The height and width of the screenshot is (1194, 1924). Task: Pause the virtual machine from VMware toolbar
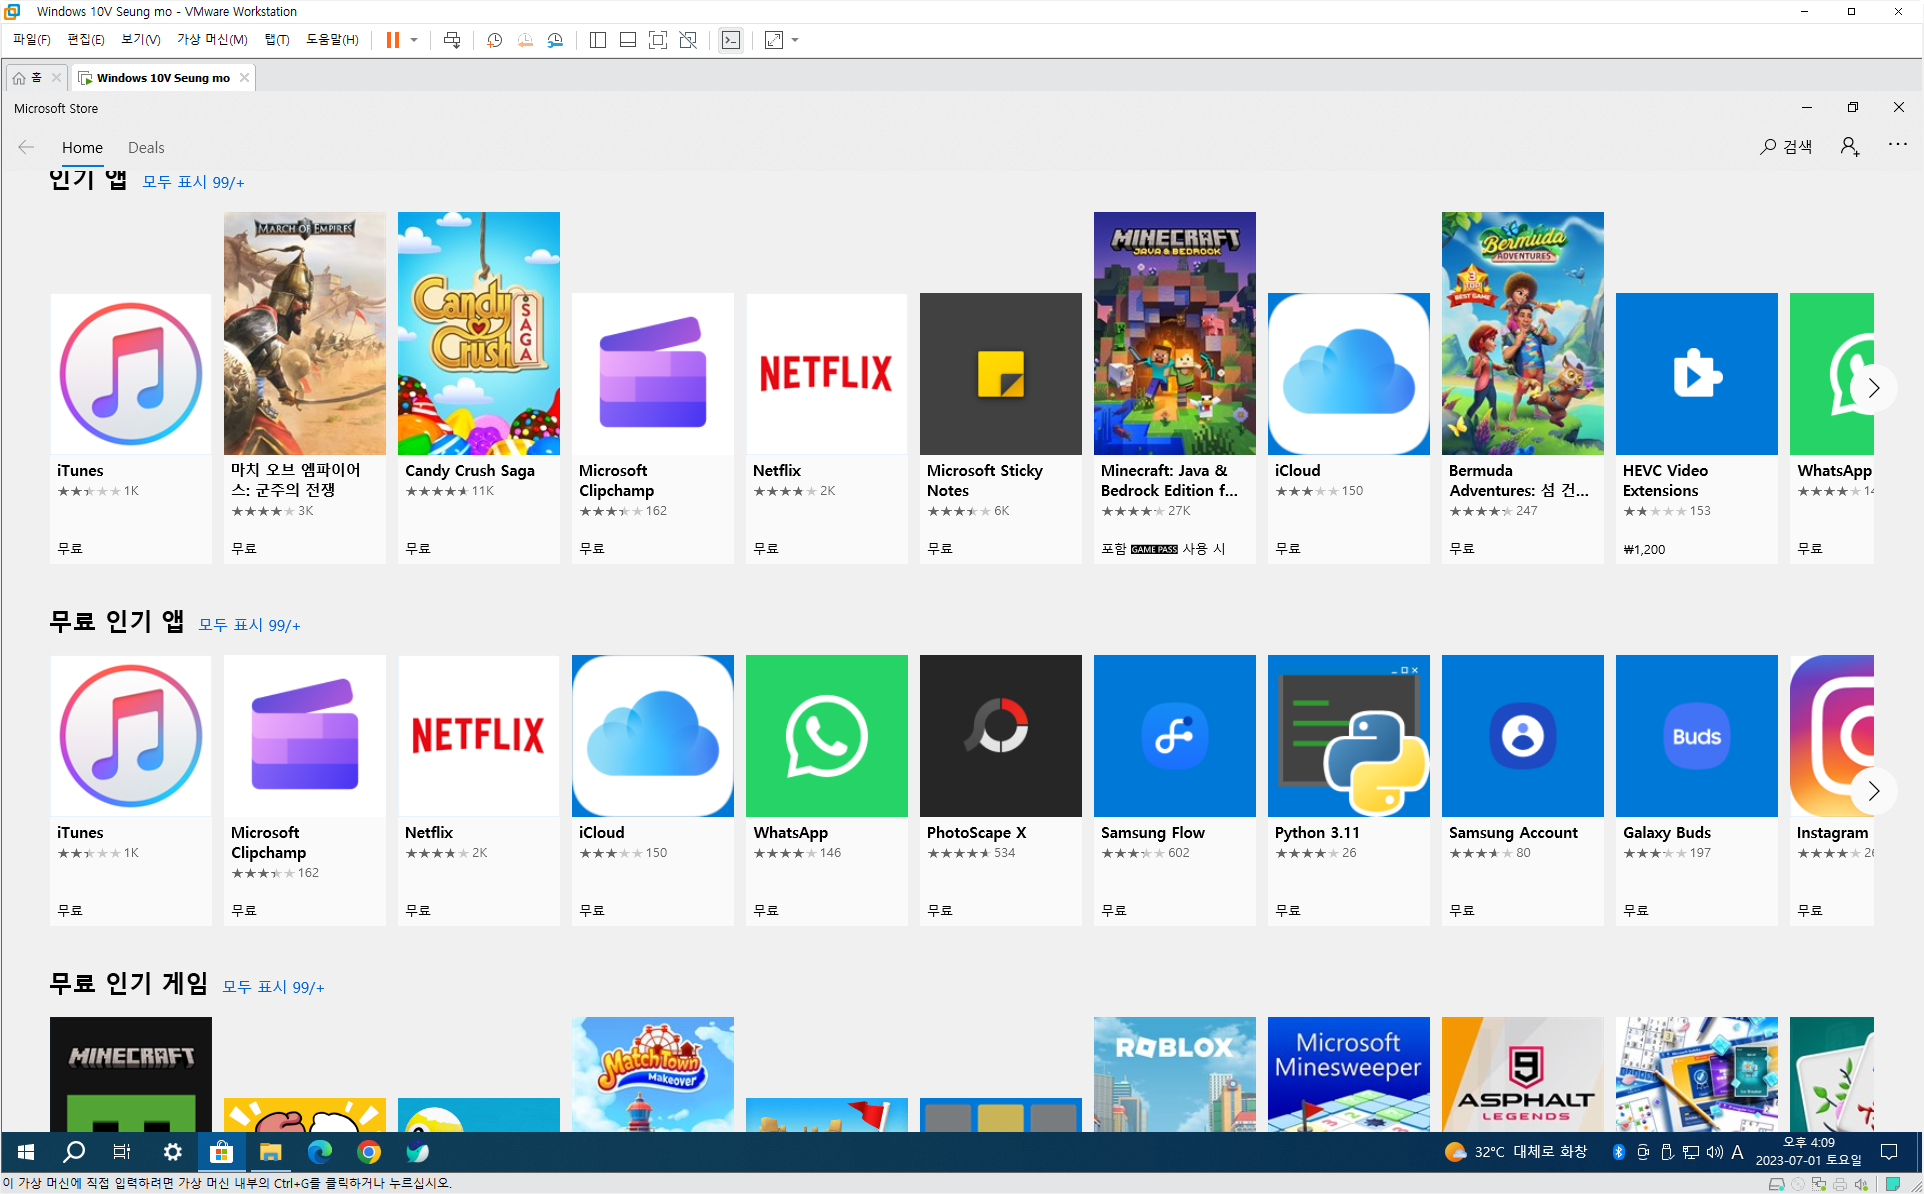coord(392,40)
